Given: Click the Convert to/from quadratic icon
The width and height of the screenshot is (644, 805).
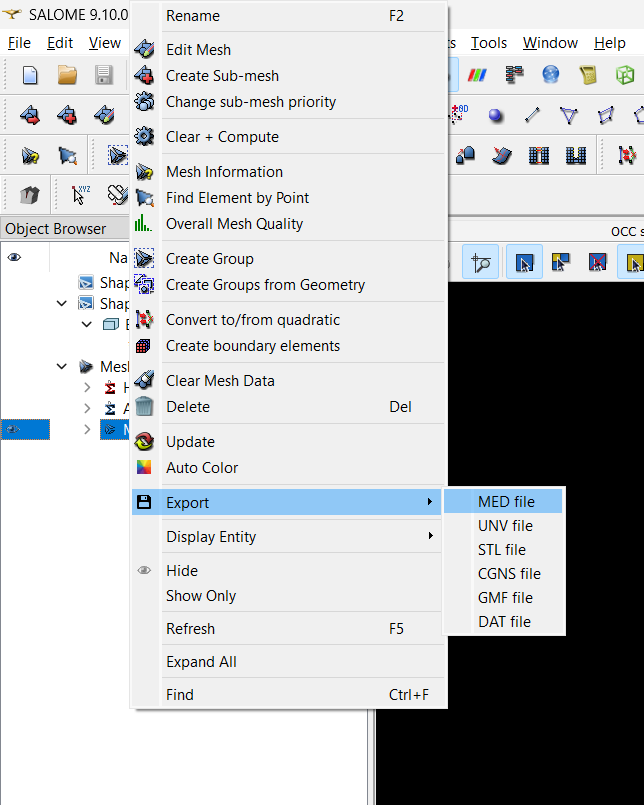Looking at the screenshot, I should (x=144, y=319).
